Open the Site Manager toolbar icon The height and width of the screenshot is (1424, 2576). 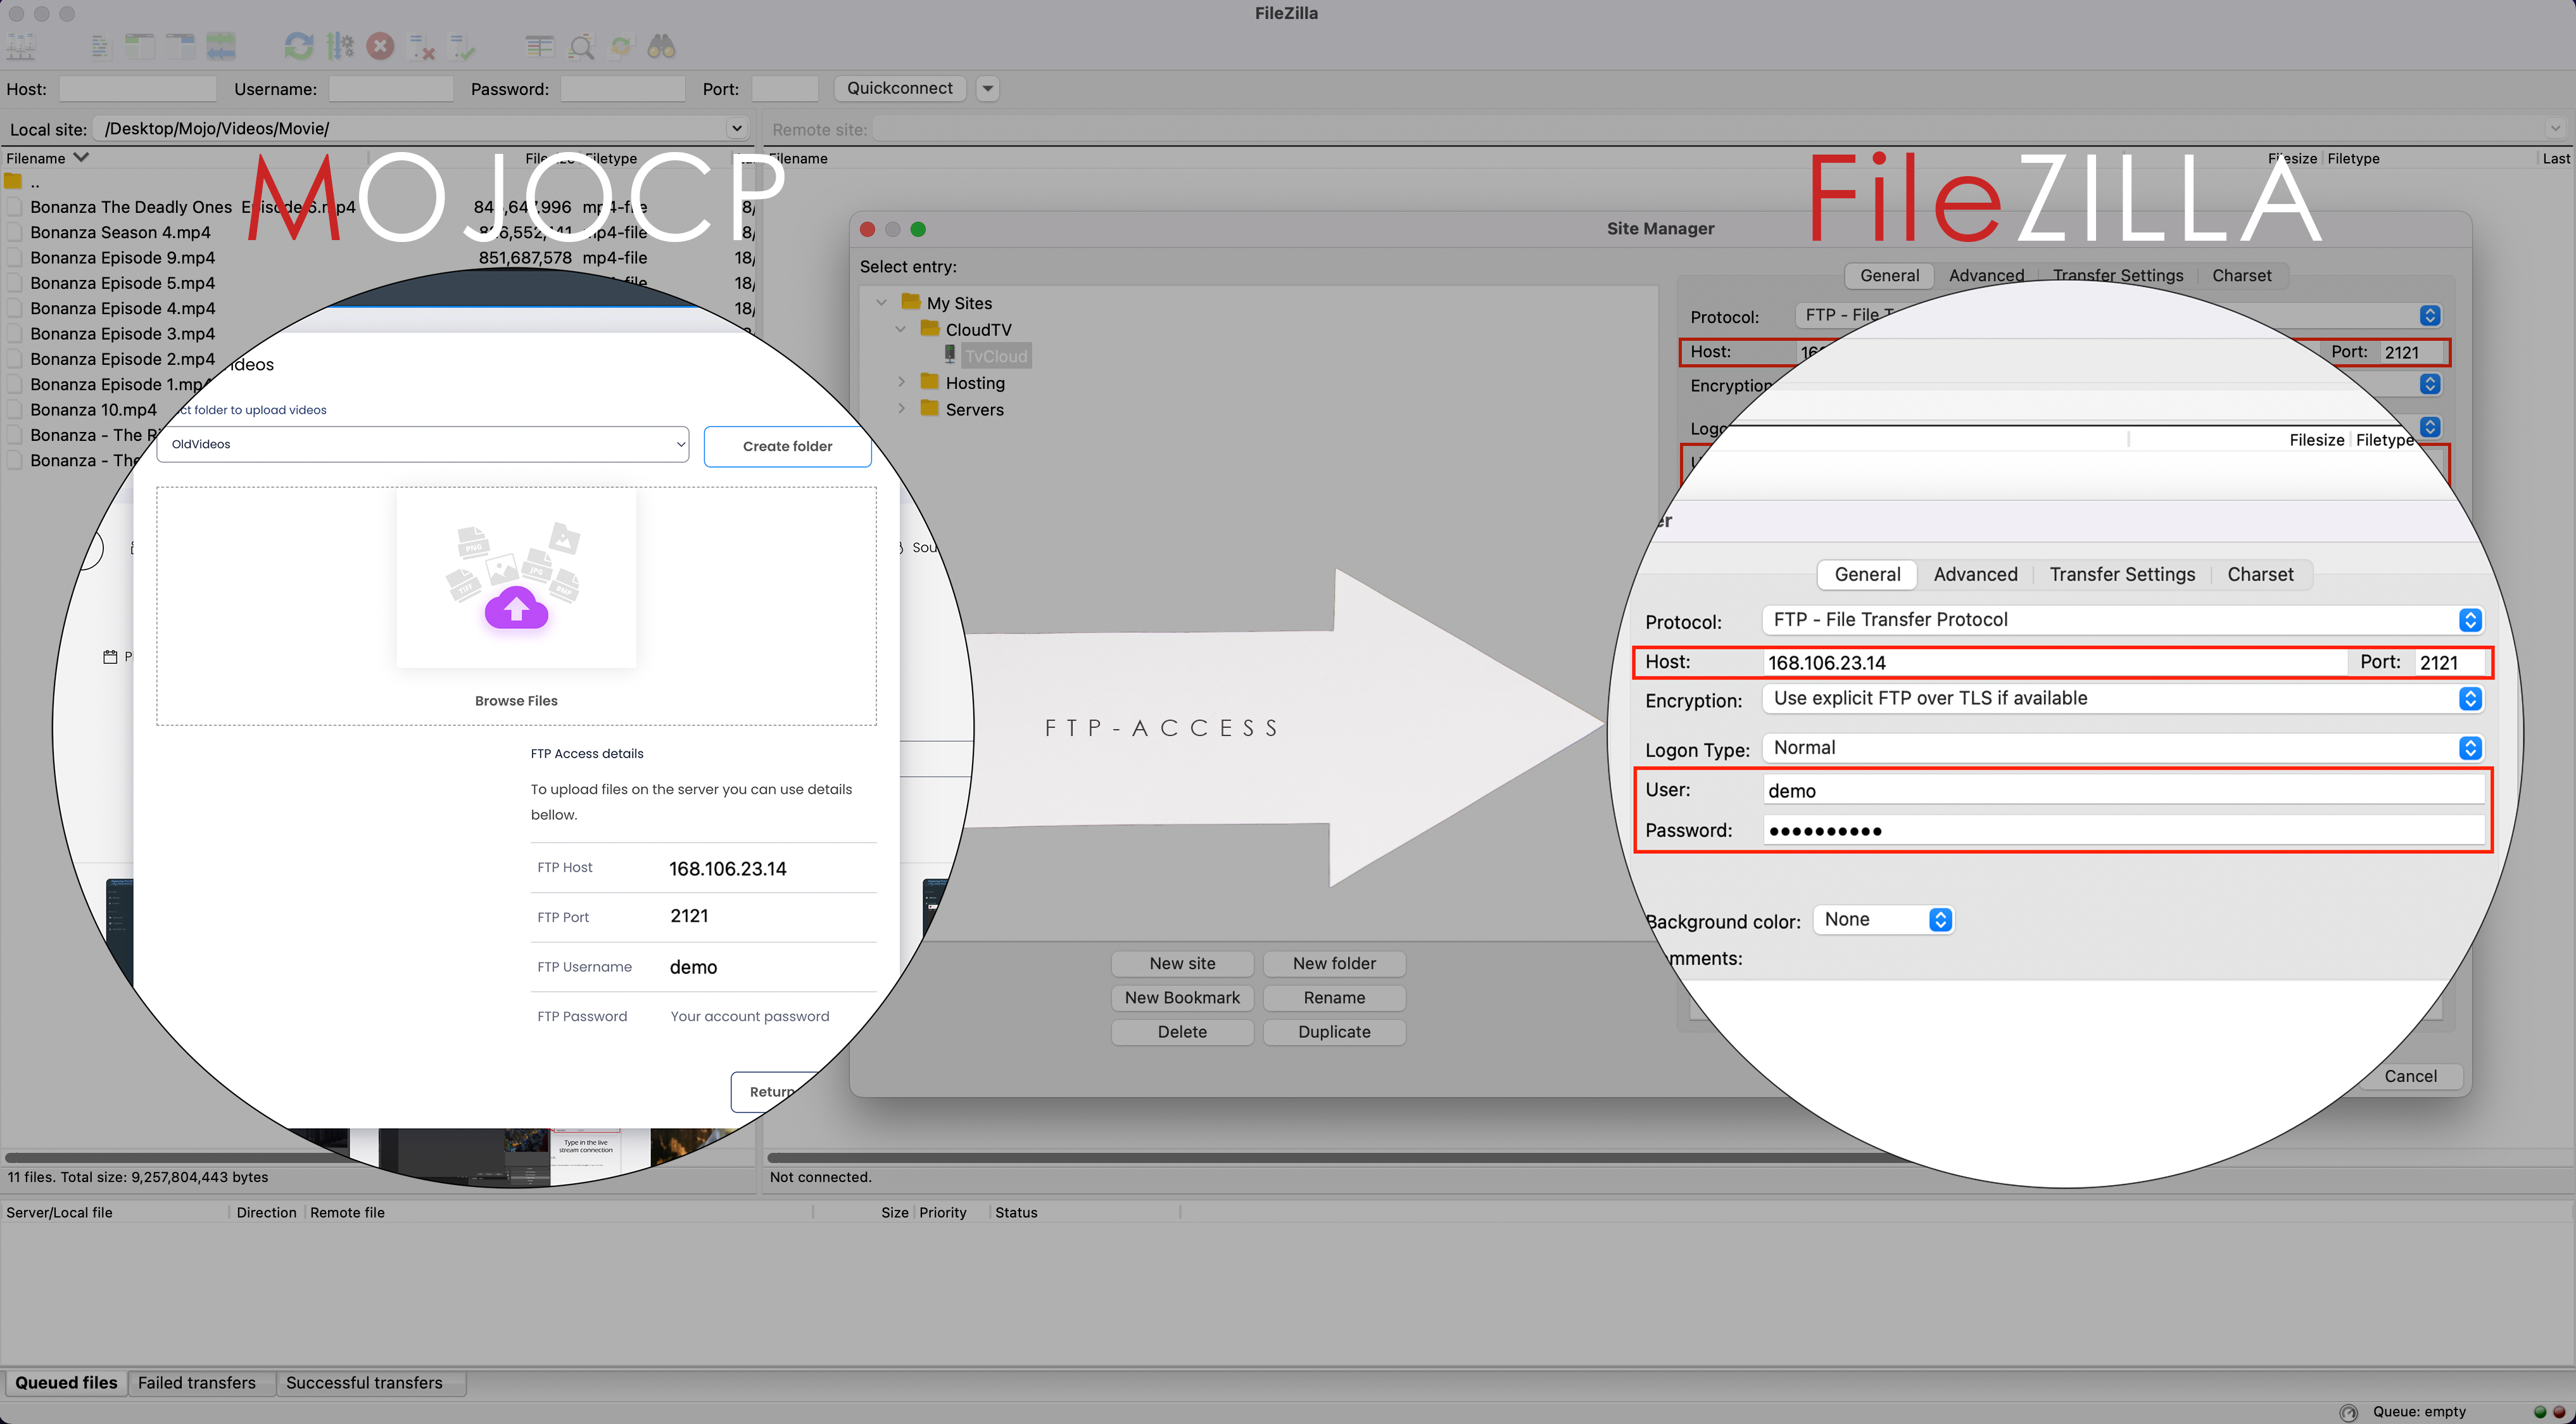tap(21, 46)
